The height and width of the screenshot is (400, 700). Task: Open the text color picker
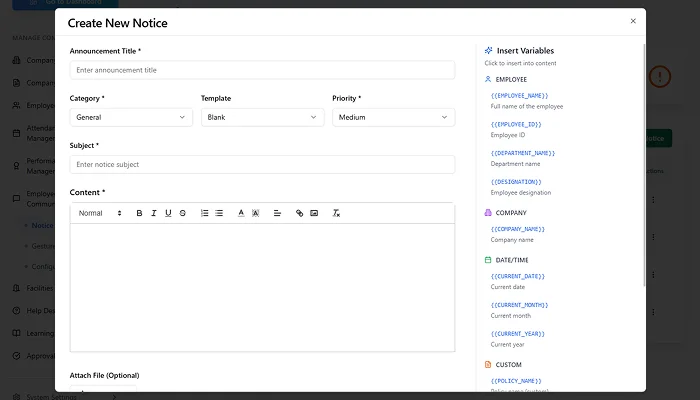click(x=241, y=213)
